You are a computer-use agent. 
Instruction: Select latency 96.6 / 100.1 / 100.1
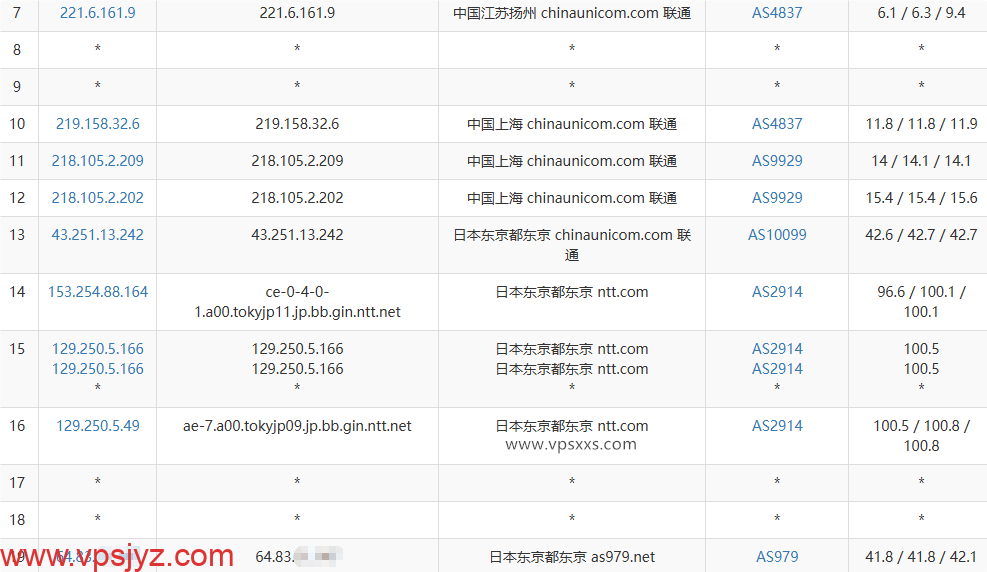pyautogui.click(x=921, y=302)
